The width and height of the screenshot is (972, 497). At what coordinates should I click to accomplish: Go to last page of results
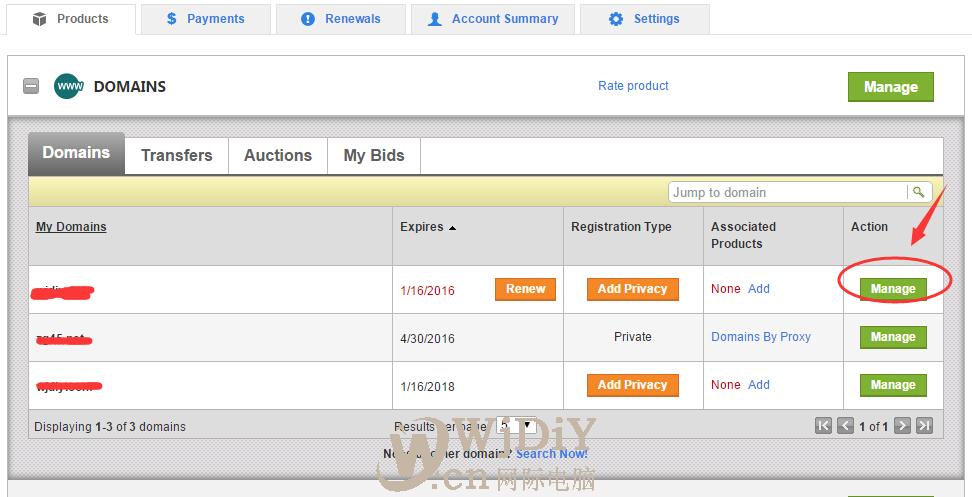[924, 426]
